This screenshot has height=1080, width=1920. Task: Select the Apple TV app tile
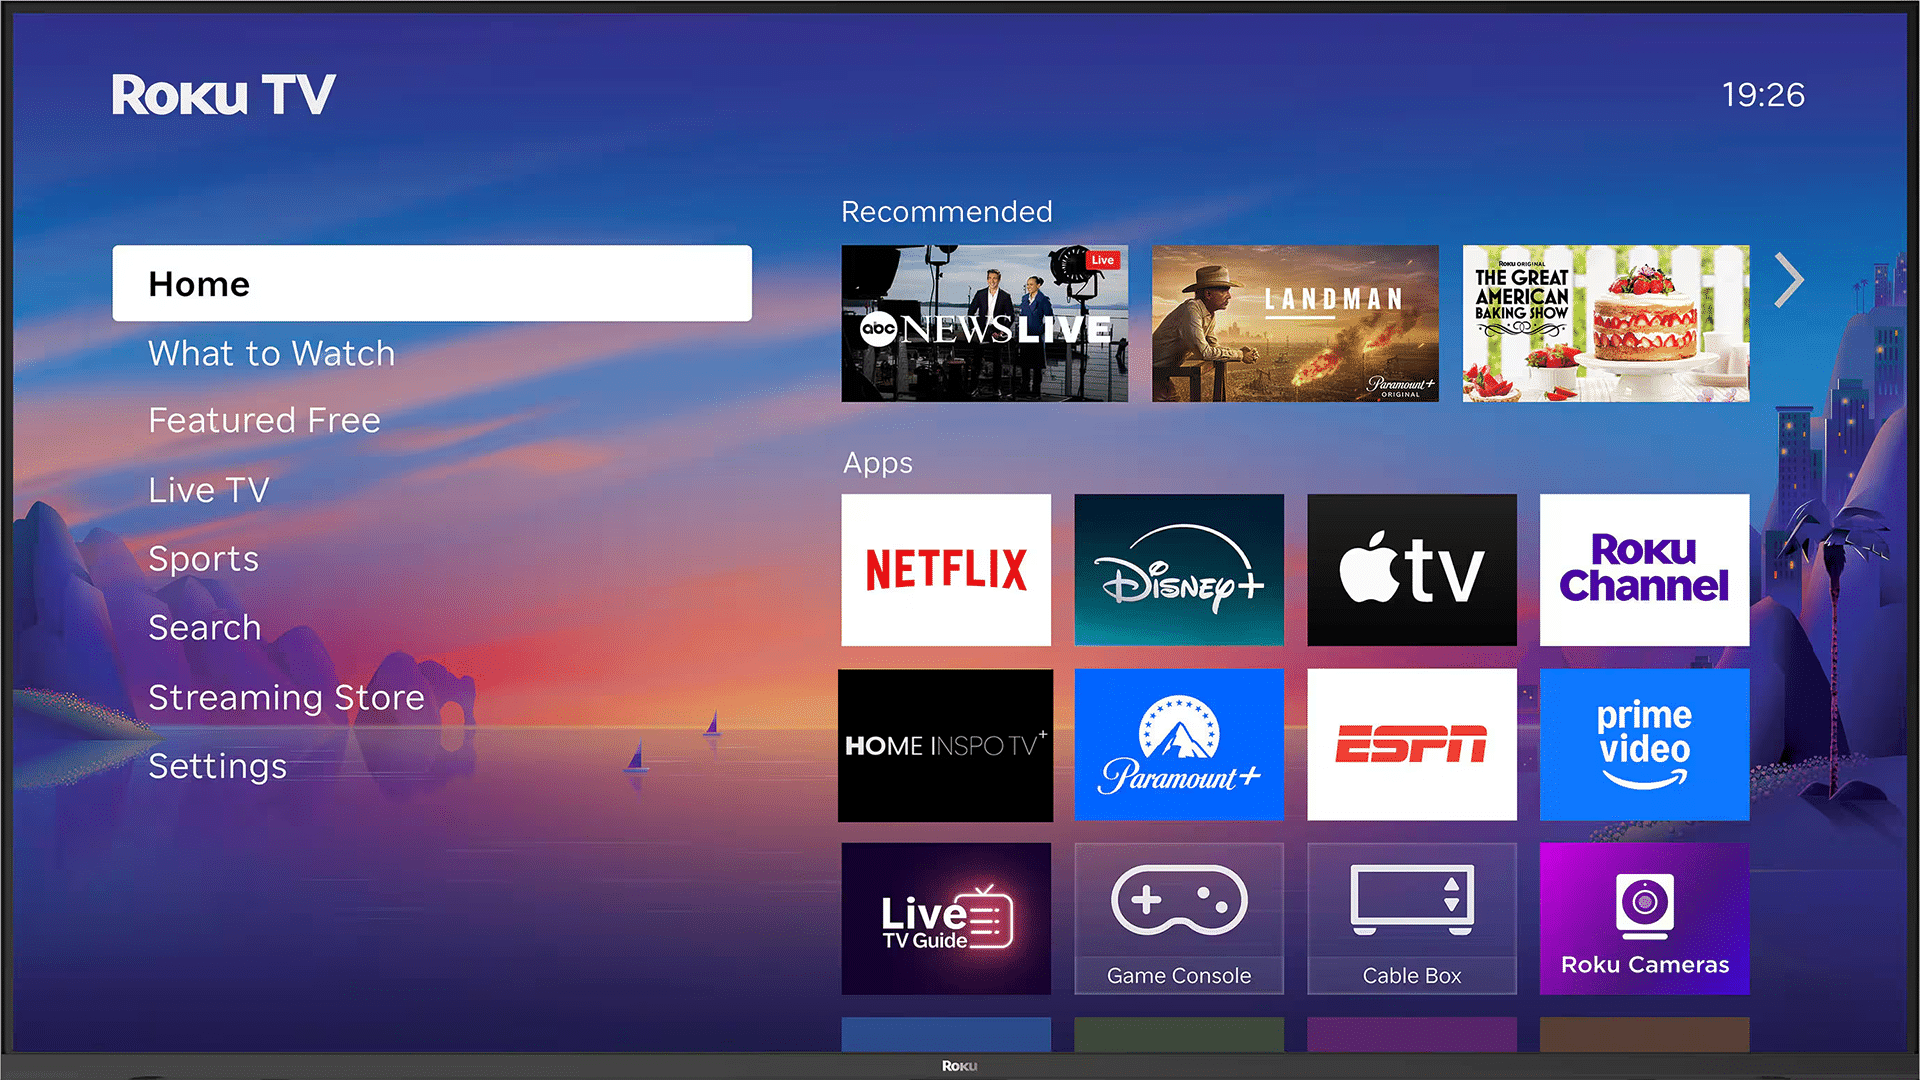(1411, 569)
